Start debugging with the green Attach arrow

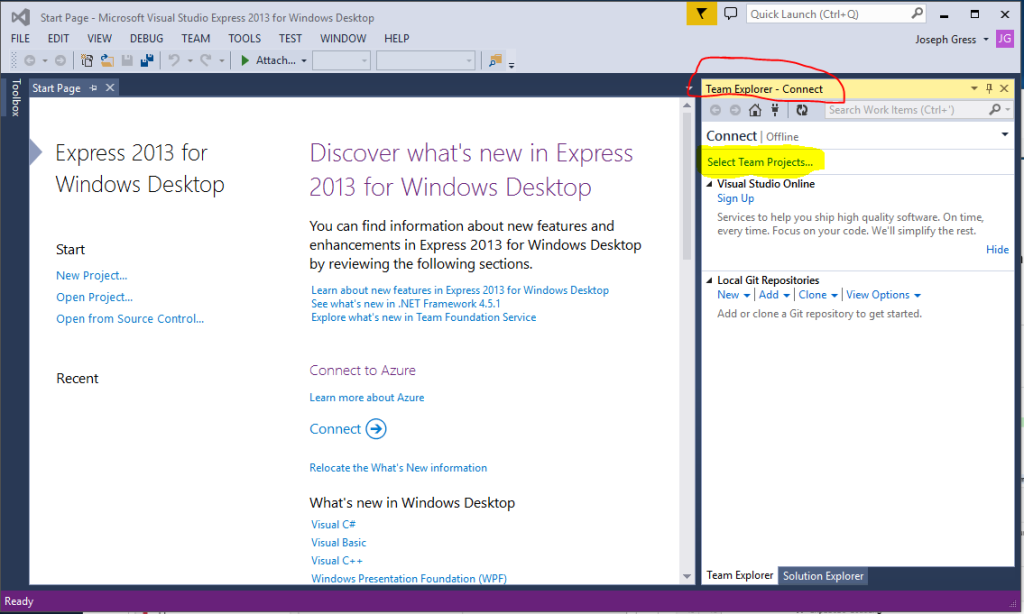point(244,60)
